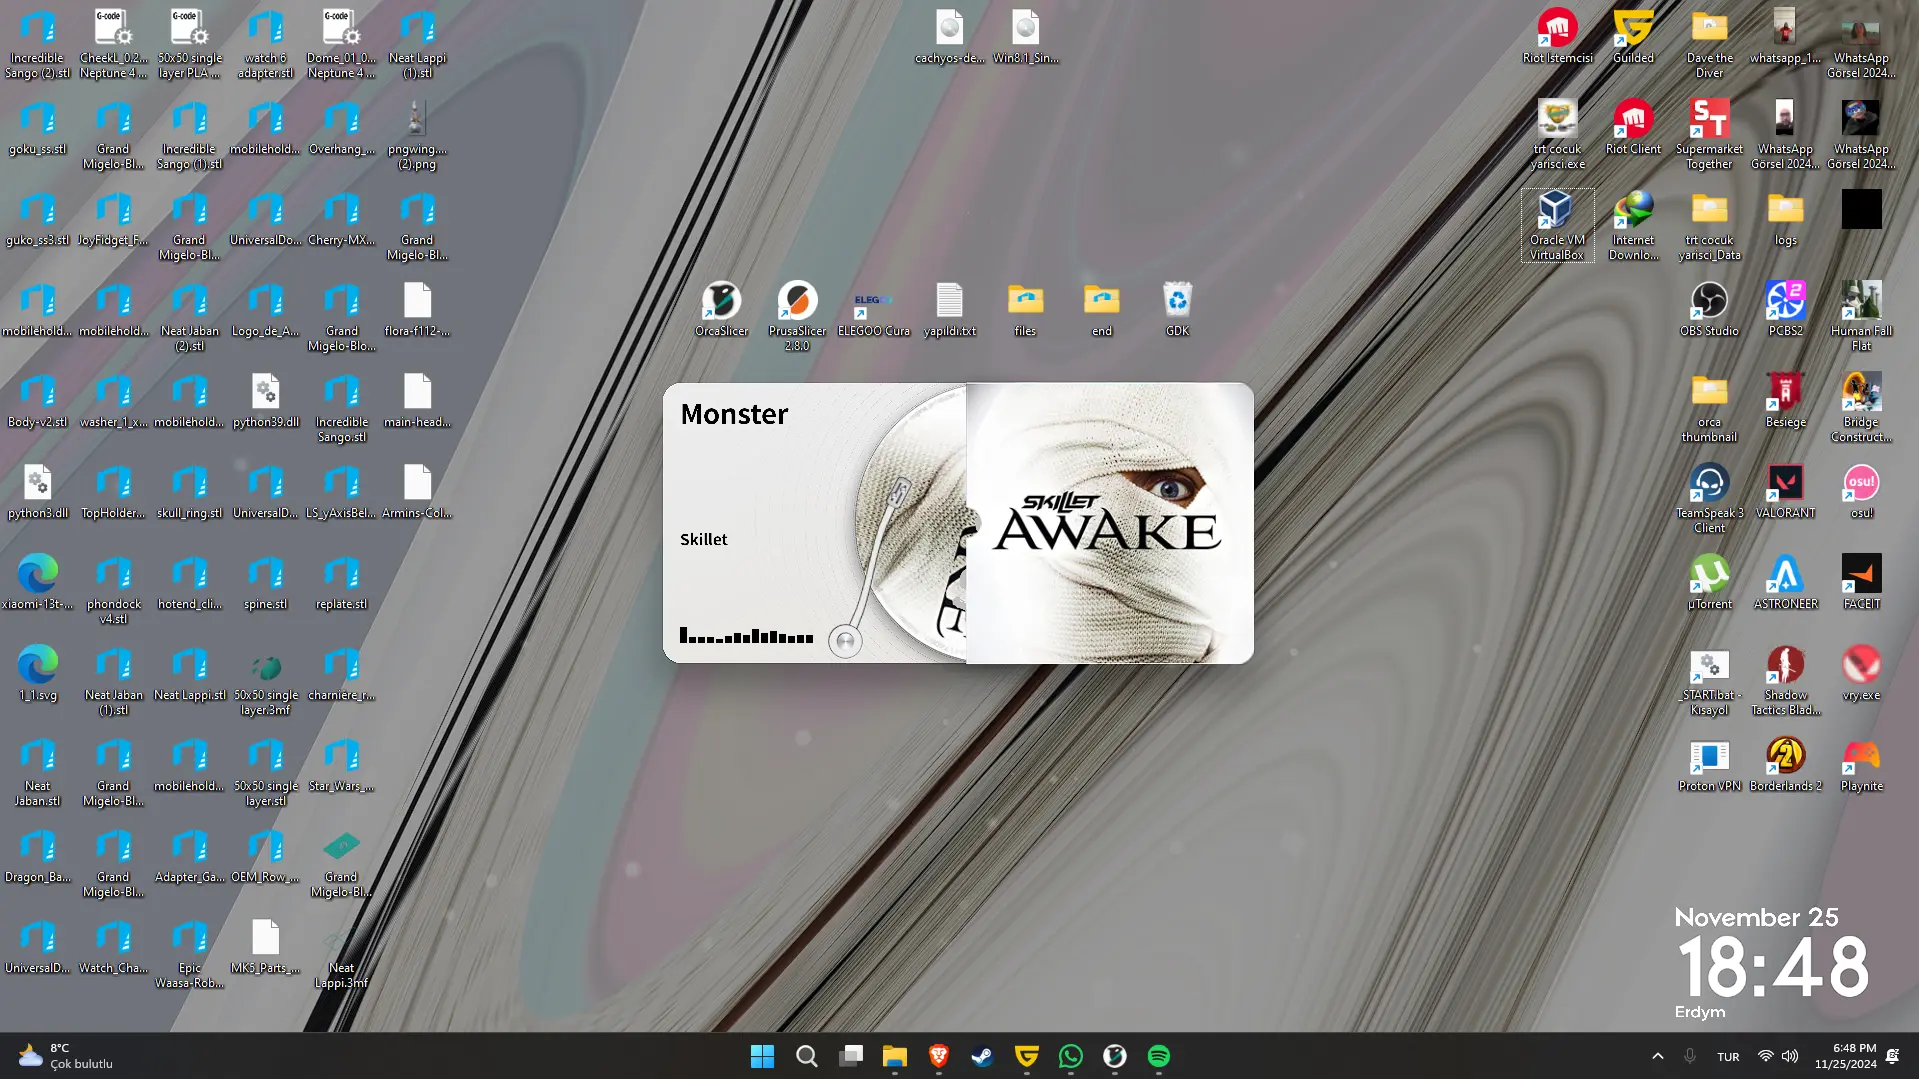Launch Human Fall Flat shortcut

pos(1861,316)
